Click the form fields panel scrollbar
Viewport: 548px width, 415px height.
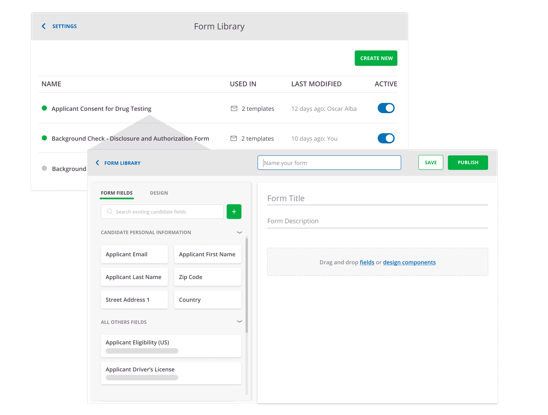[x=246, y=285]
